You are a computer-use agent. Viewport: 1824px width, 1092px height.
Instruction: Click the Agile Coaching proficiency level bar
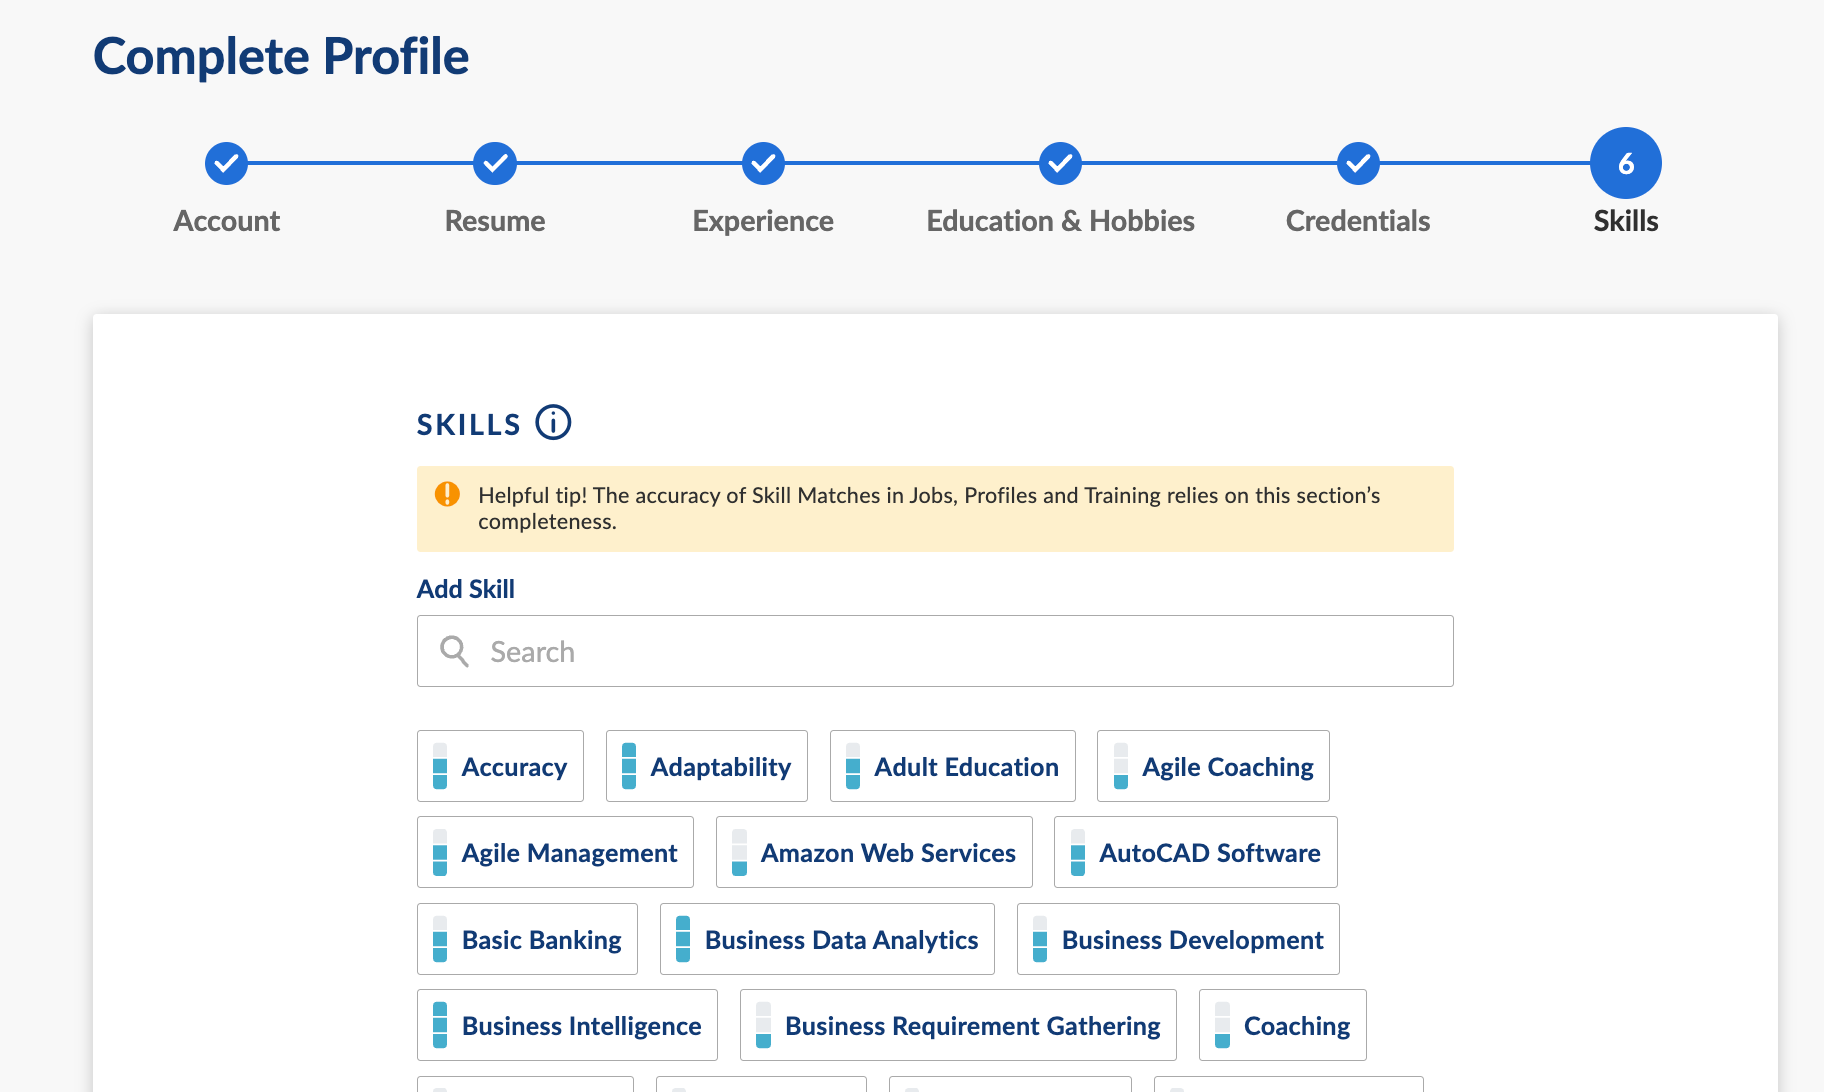click(x=1121, y=767)
